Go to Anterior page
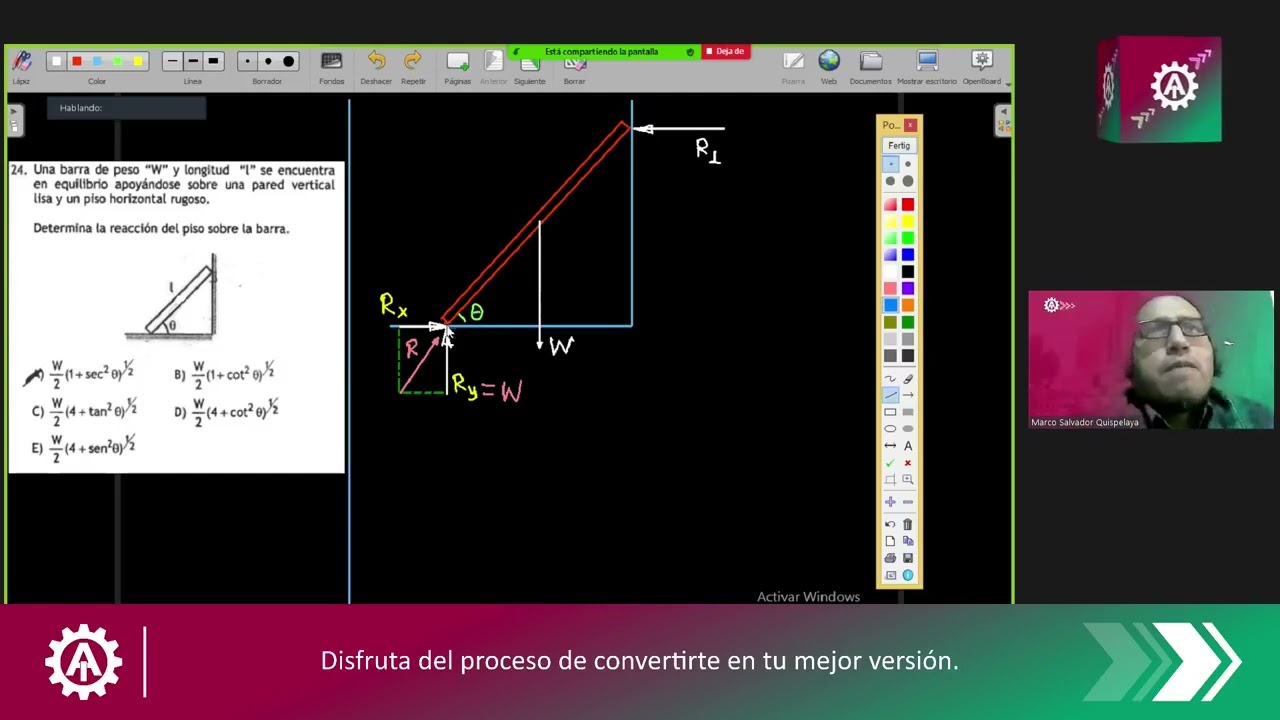 pos(494,62)
